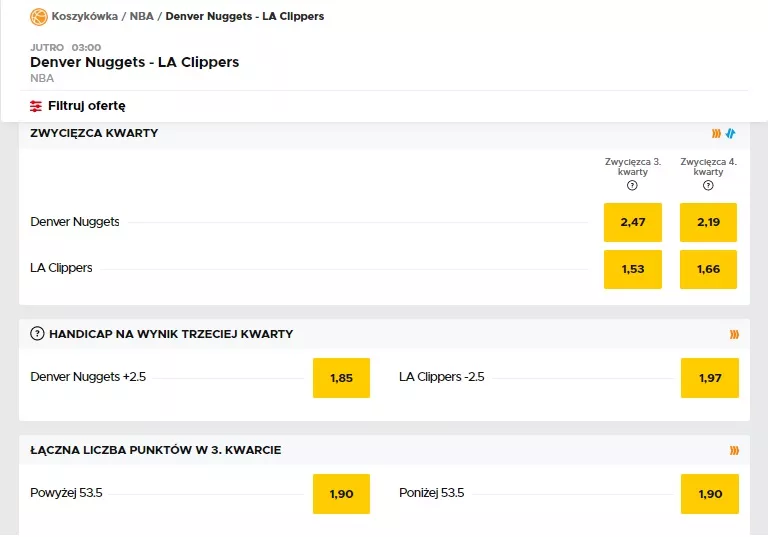This screenshot has height=537, width=768.
Task: Click orange arrows icon in Łączna liczba punktów header
Action: point(734,450)
